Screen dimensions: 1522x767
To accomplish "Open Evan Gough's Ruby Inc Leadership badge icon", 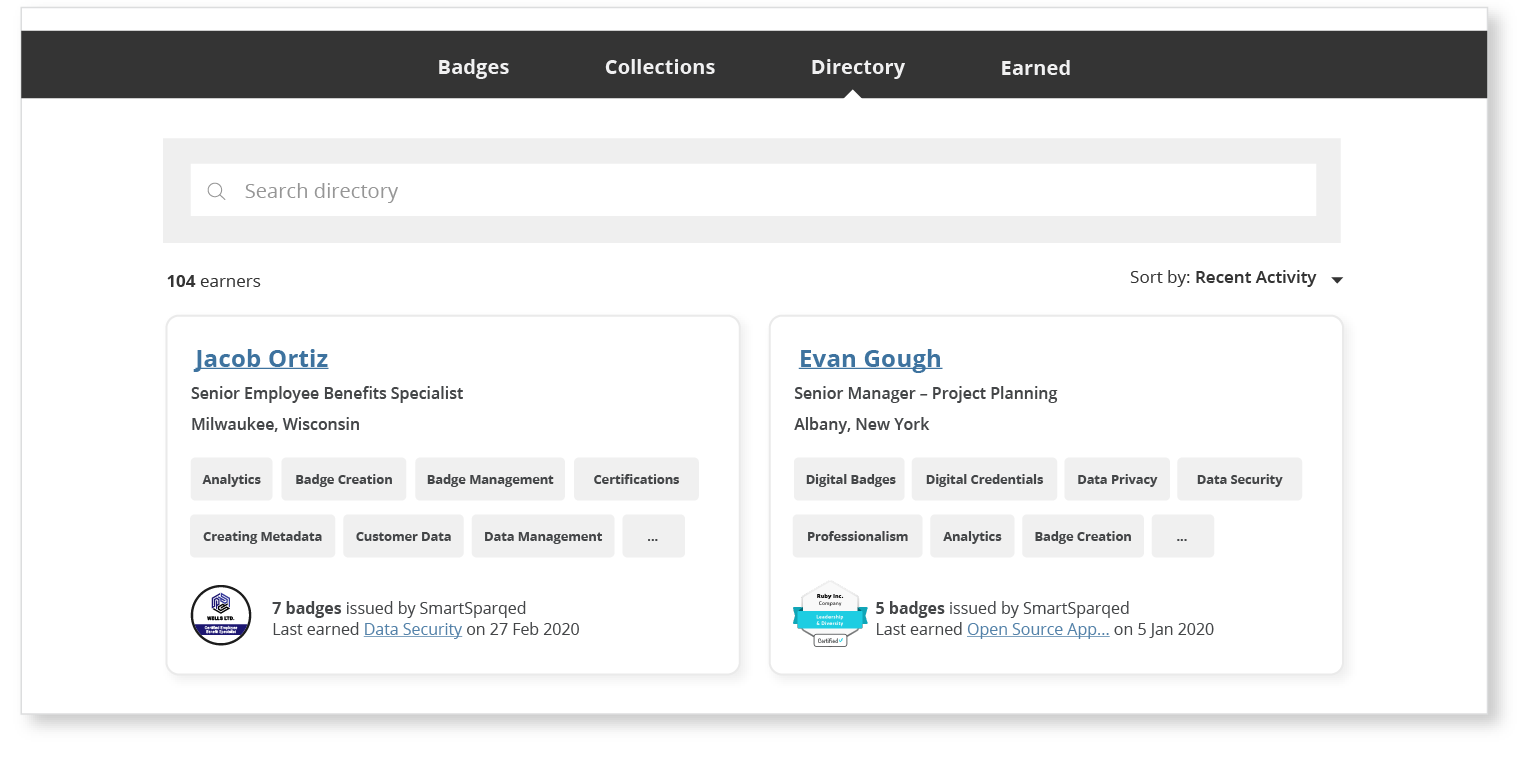I will 830,613.
